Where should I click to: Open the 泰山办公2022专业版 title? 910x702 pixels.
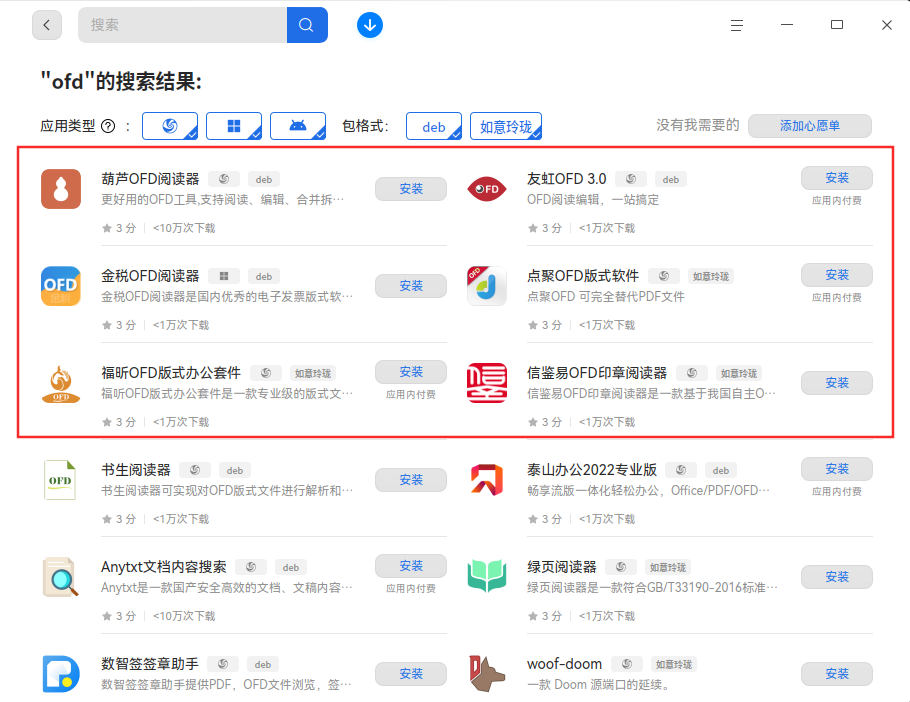592,470
